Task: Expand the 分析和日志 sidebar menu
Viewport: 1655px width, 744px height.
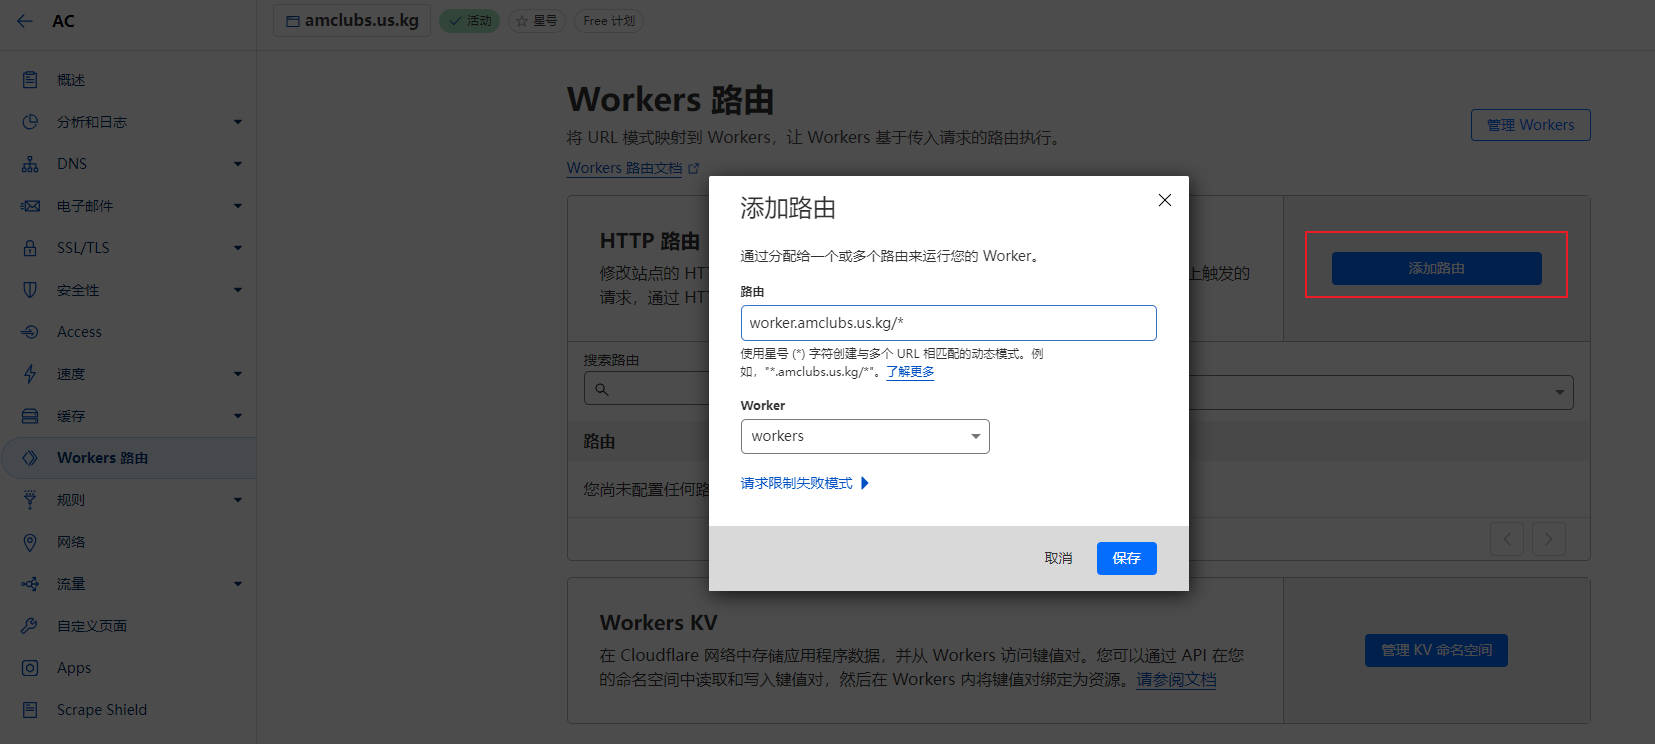Action: click(237, 122)
